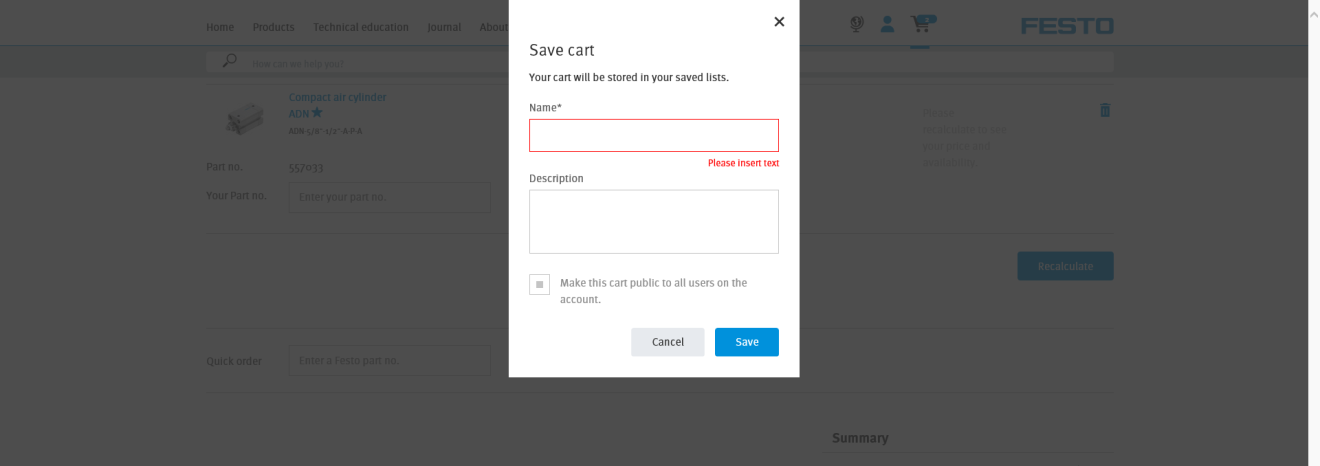
Task: Open the Products menu
Action: click(x=274, y=27)
